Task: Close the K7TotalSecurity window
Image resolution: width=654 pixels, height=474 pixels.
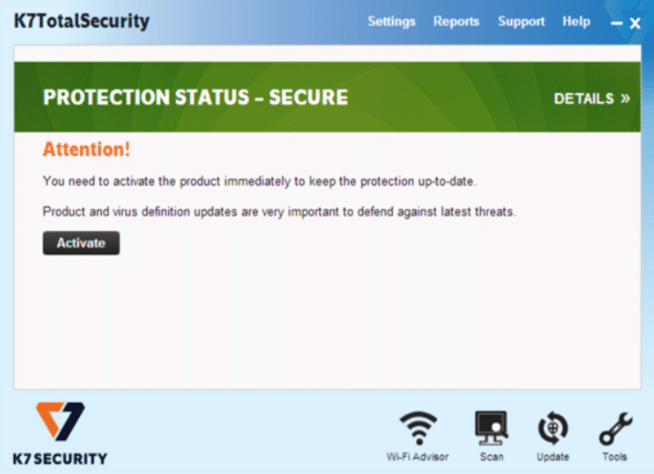Action: pos(635,23)
